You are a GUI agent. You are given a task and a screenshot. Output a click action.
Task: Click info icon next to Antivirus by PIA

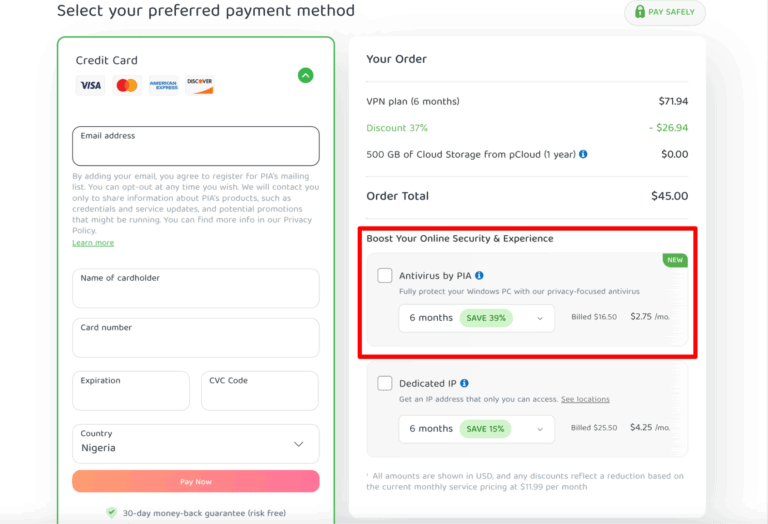[480, 275]
